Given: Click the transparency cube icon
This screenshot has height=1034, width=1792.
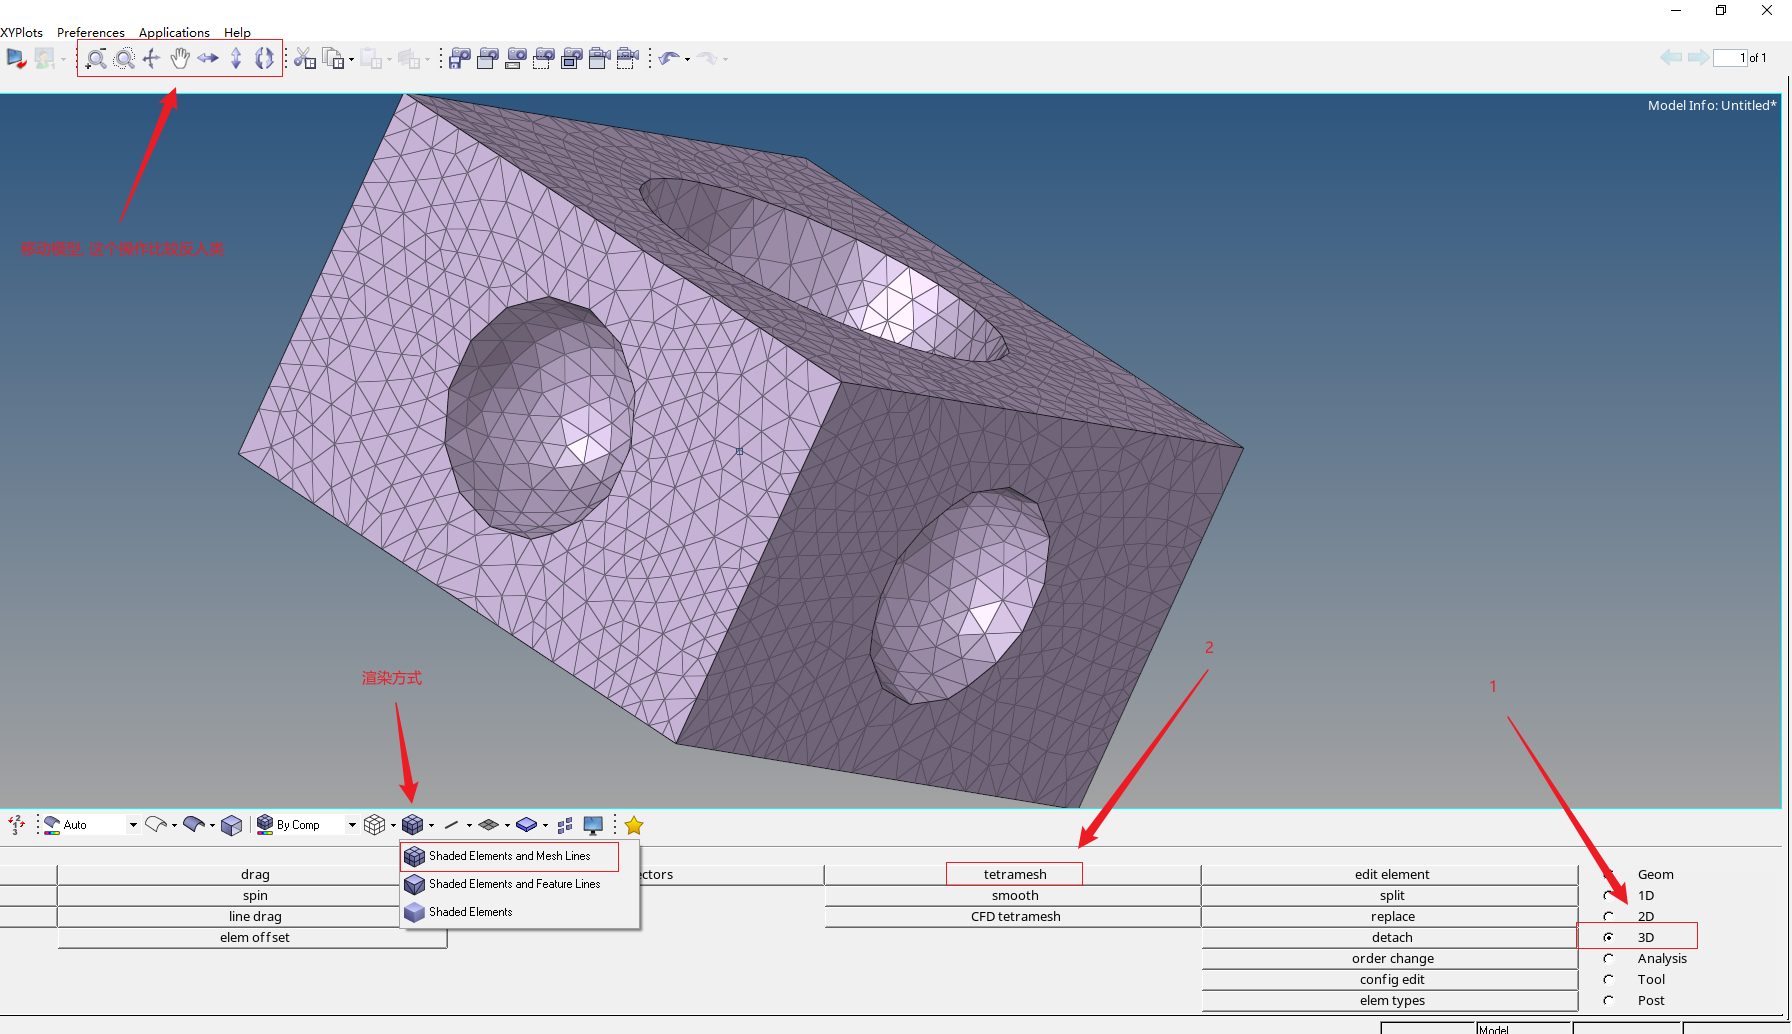Looking at the screenshot, I should pyautogui.click(x=232, y=825).
